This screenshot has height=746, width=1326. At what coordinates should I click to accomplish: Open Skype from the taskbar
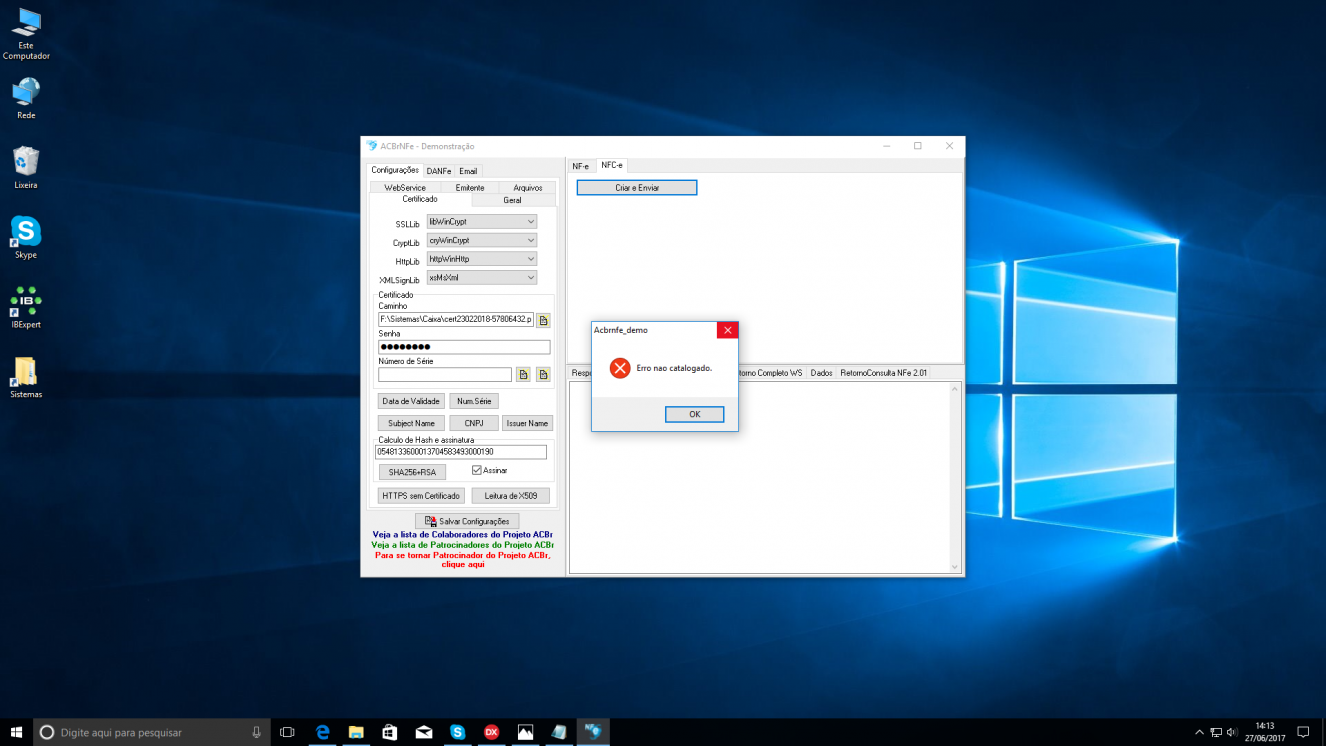tap(458, 732)
